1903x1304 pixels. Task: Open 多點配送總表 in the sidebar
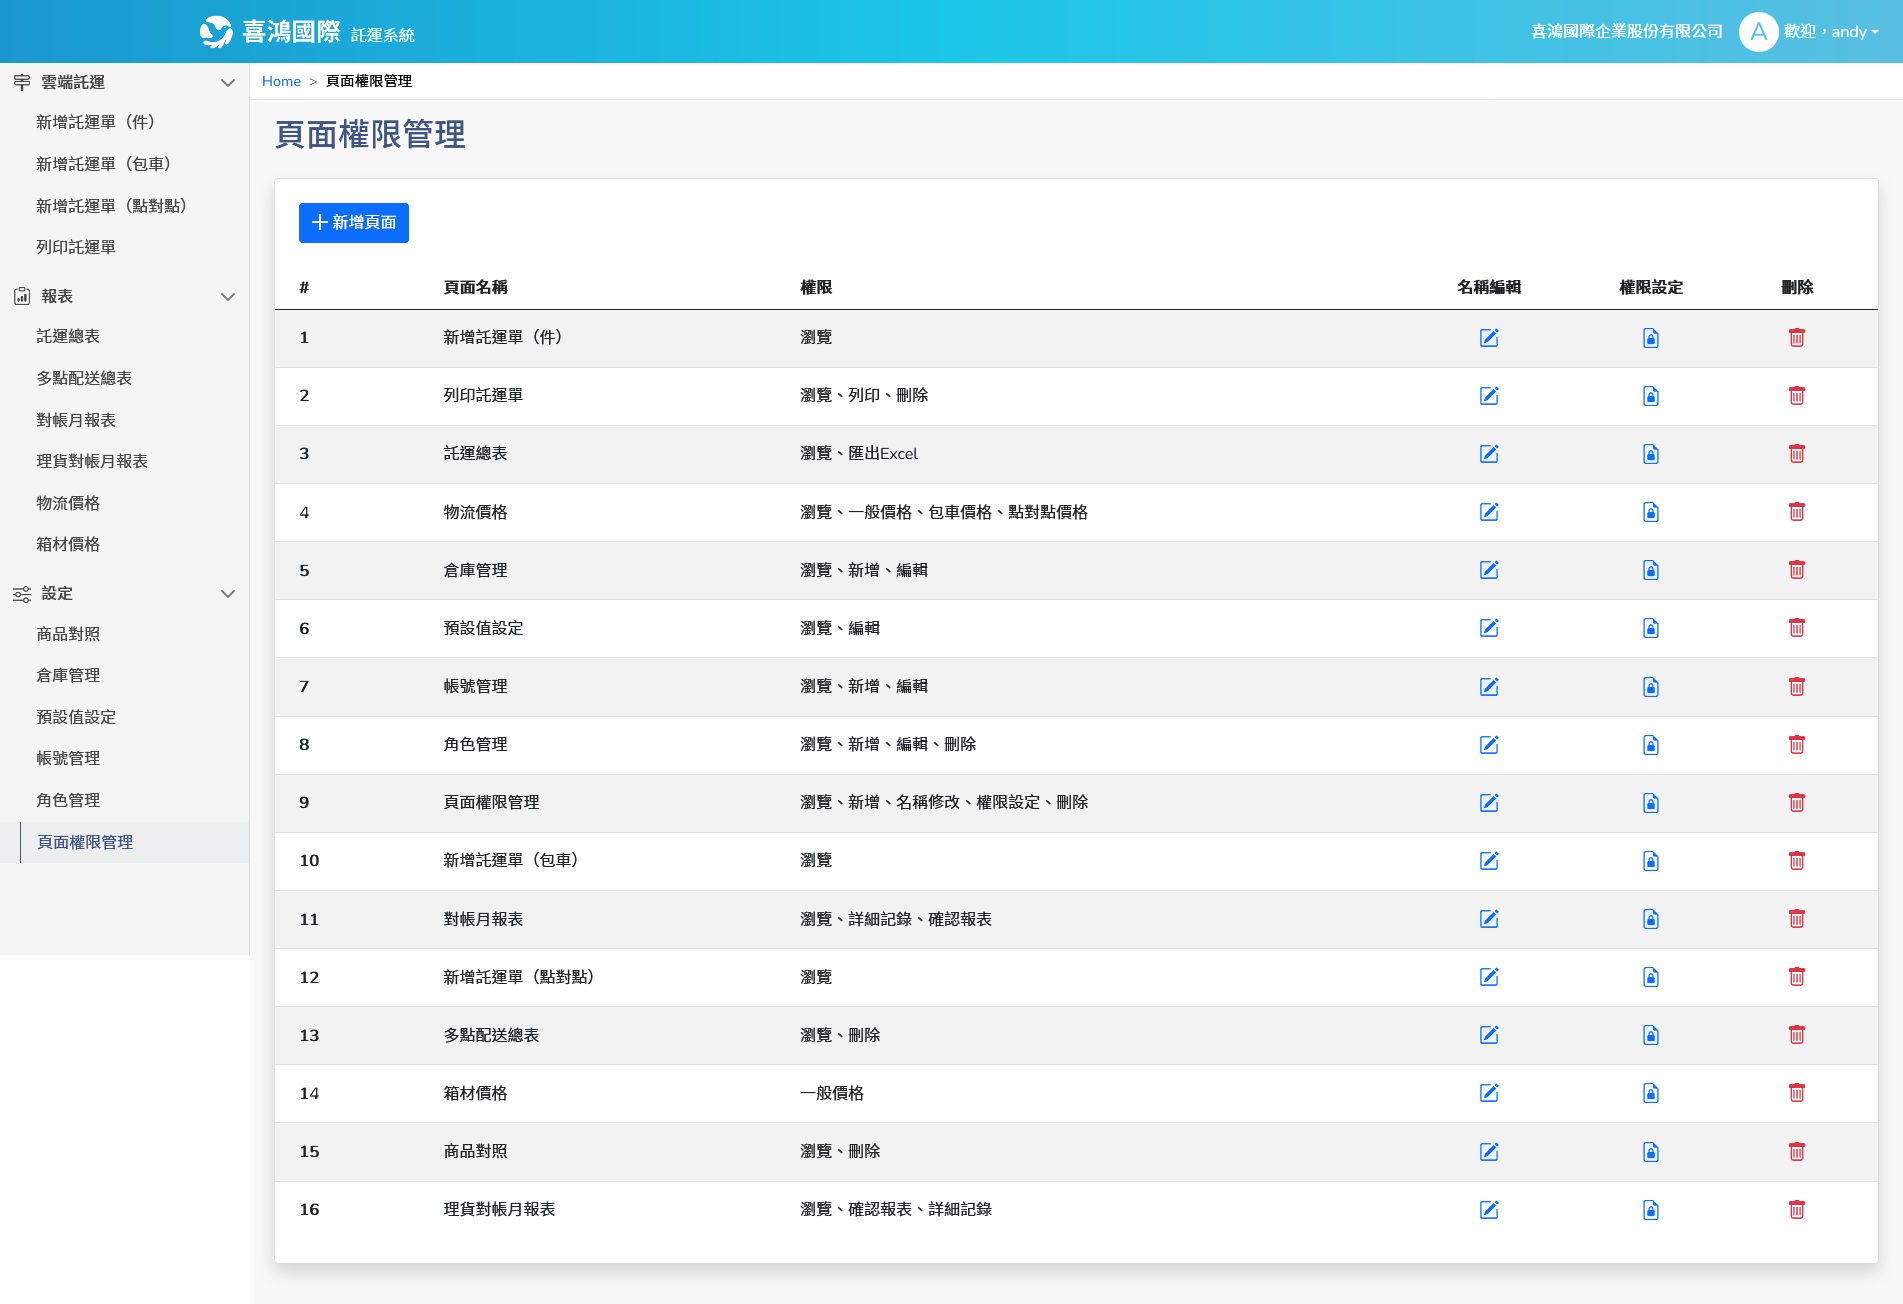point(84,378)
